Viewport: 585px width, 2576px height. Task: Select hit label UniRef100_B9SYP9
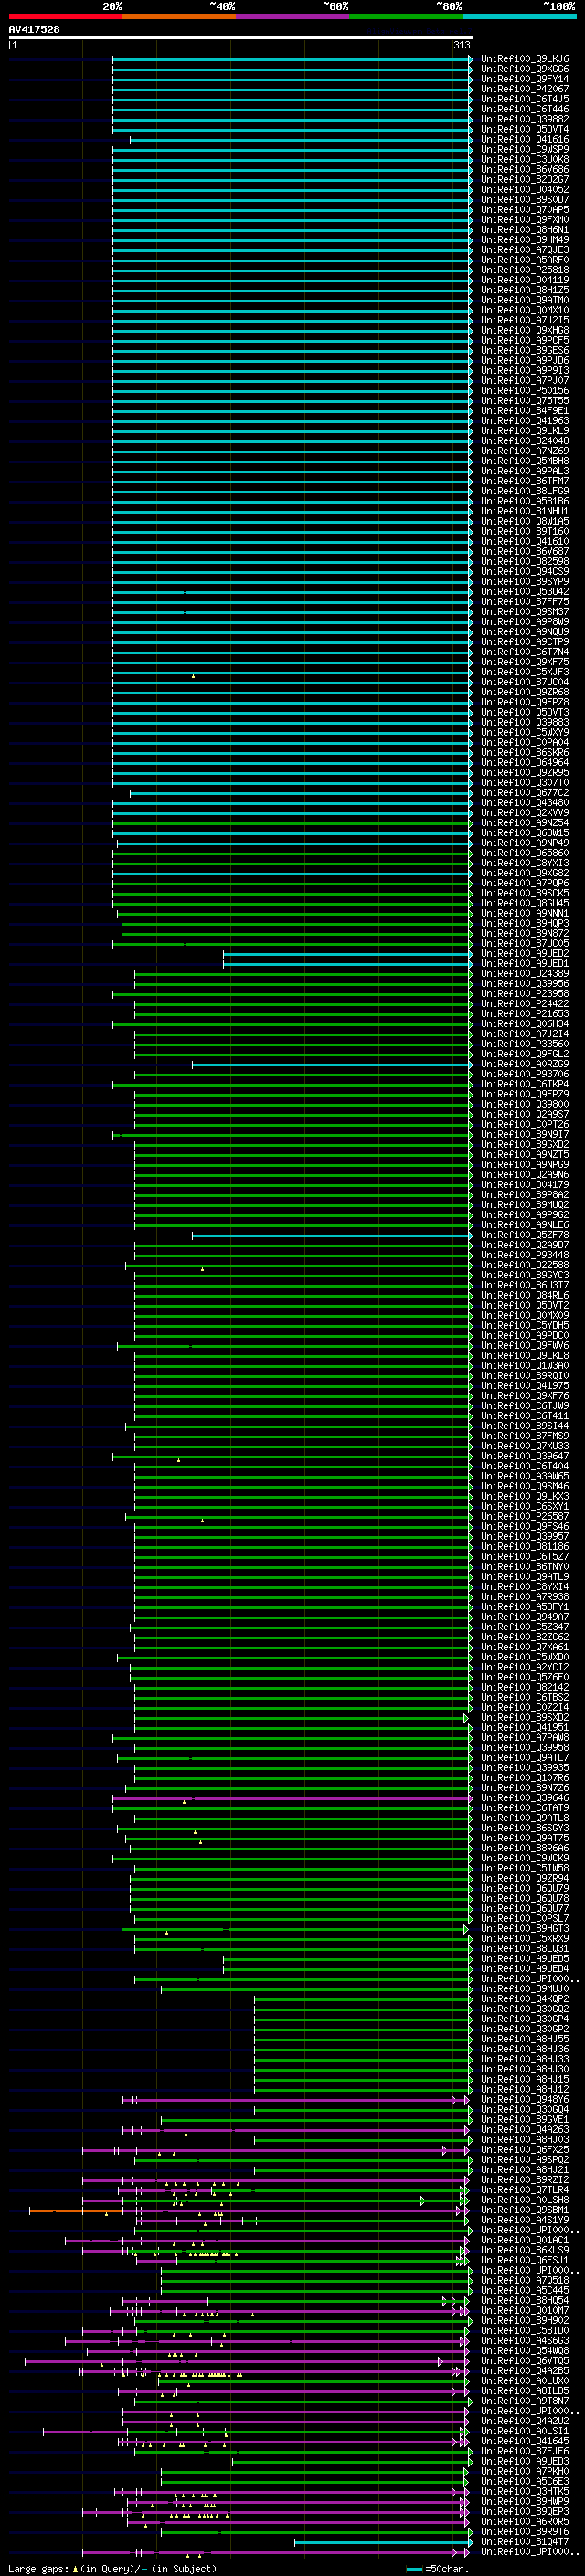(x=525, y=581)
